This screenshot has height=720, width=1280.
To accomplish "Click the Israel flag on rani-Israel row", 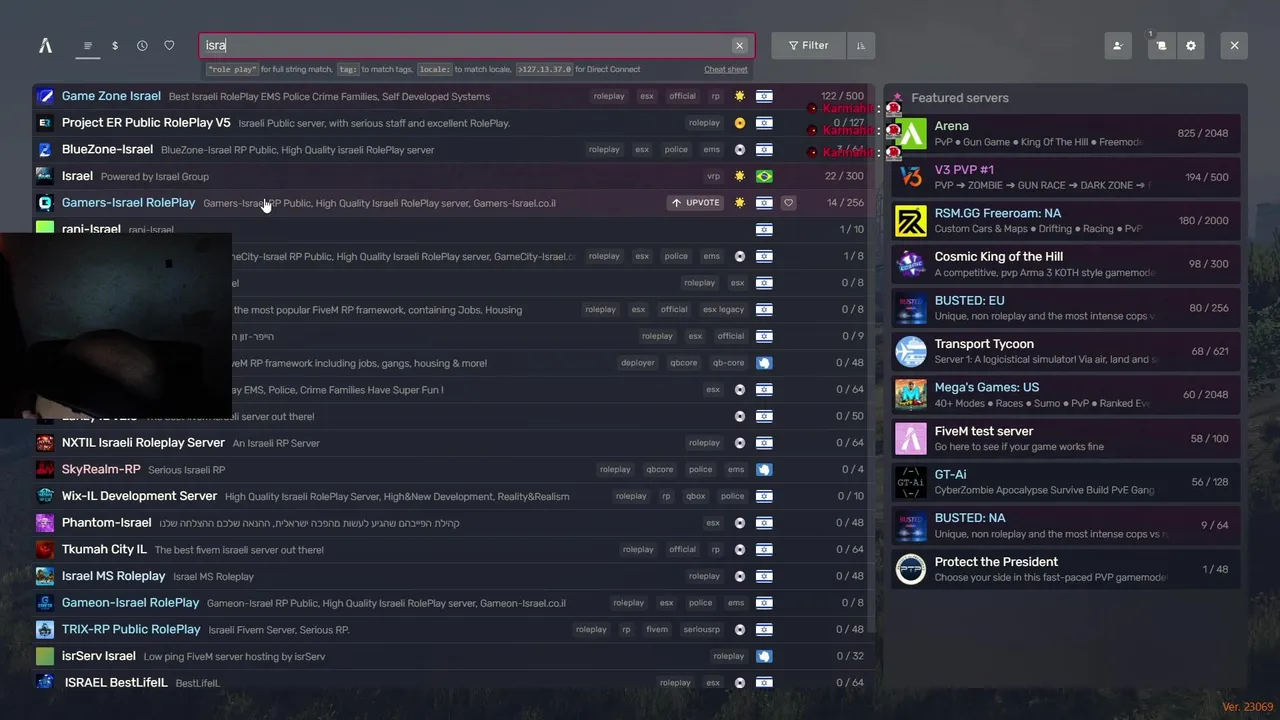I will coord(764,229).
